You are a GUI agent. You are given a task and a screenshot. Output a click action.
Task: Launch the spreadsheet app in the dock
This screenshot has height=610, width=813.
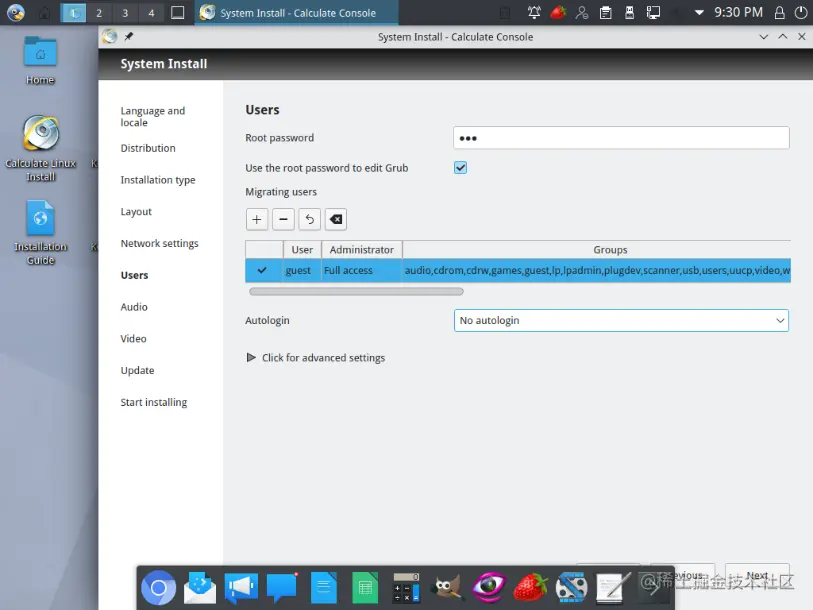365,588
